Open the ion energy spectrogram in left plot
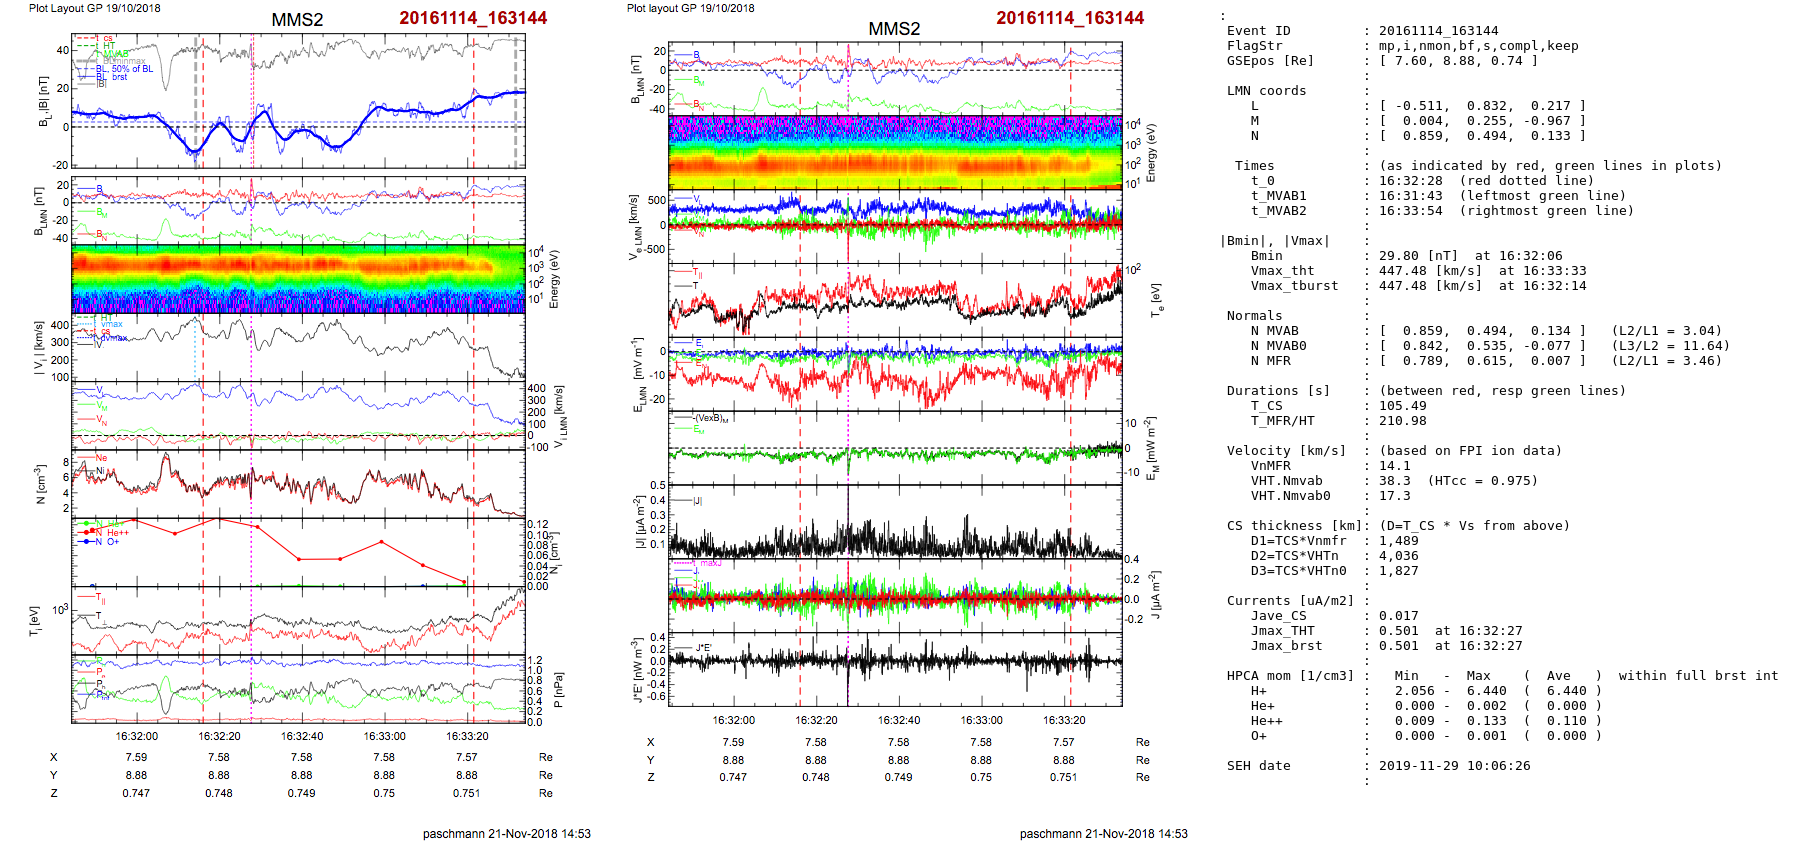 click(298, 279)
